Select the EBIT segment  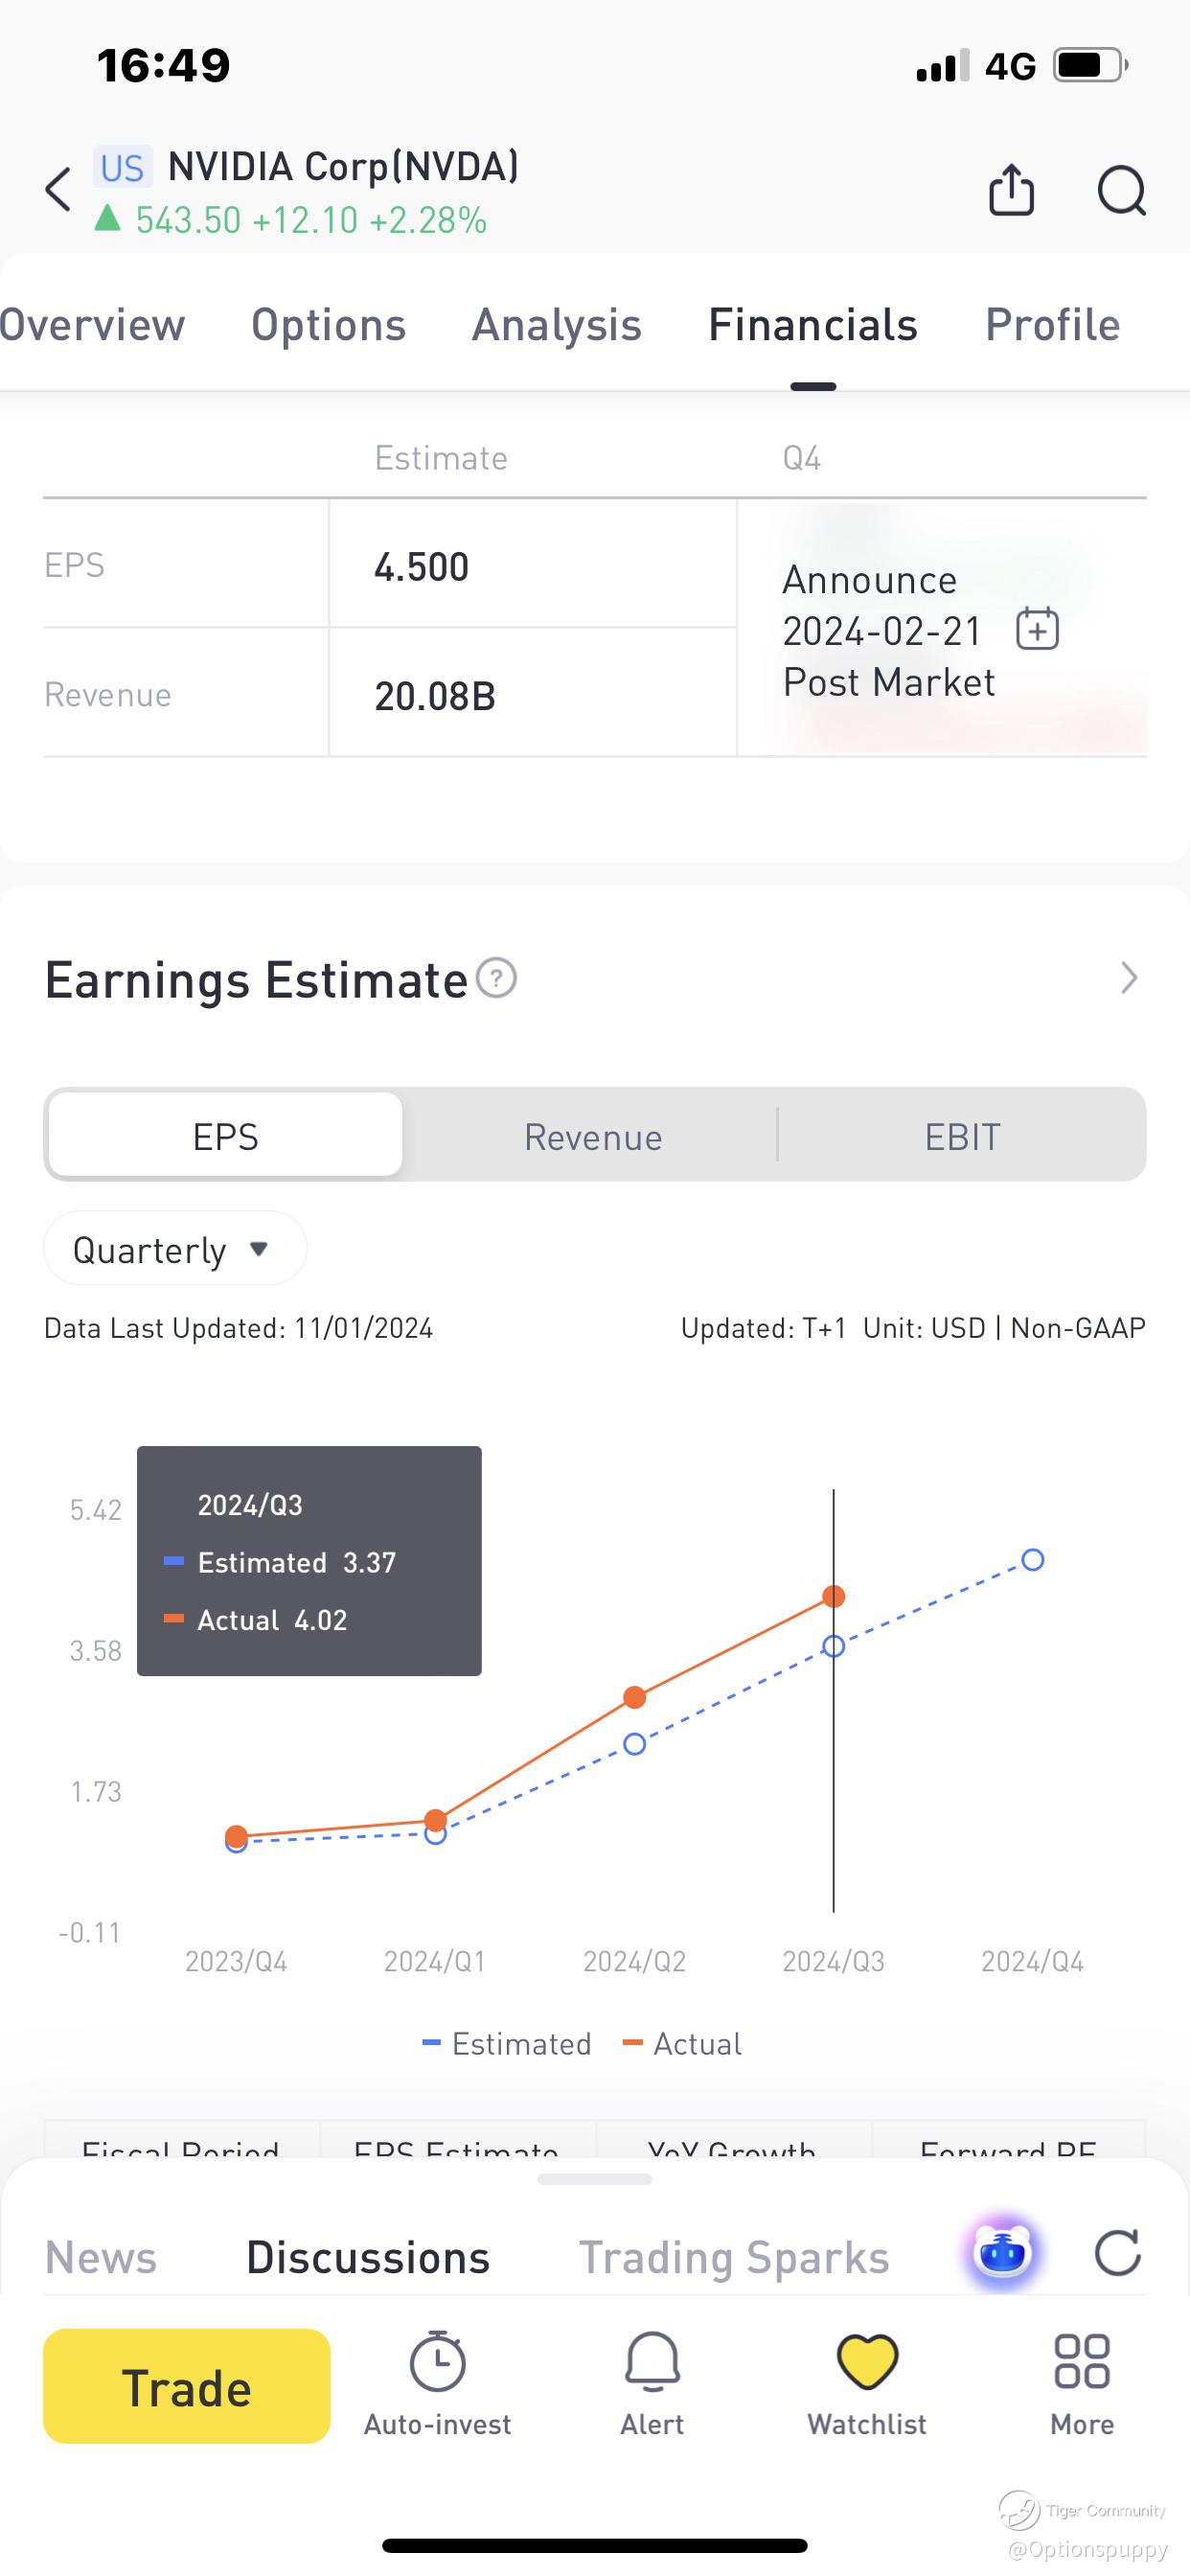962,1137
